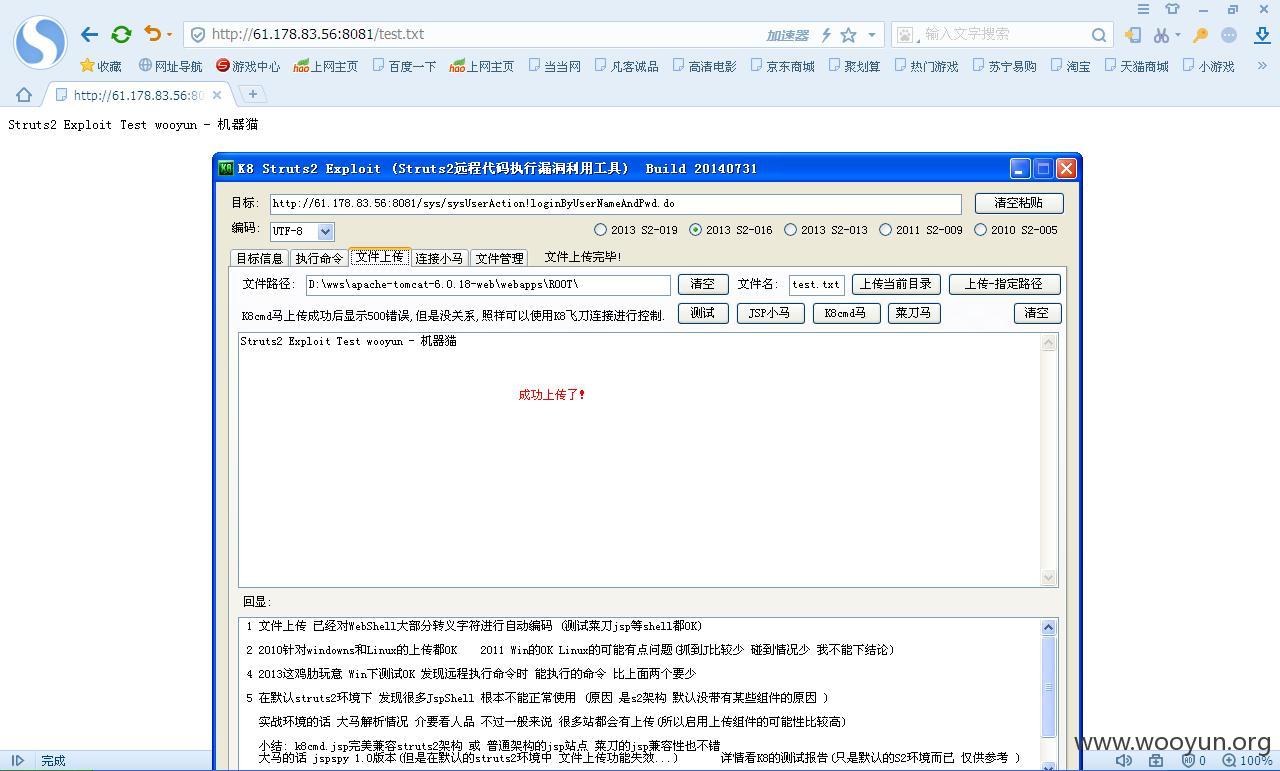Image resolution: width=1280 pixels, height=771 pixels.
Task: Click the 文件名 test.txt field
Action: (817, 285)
